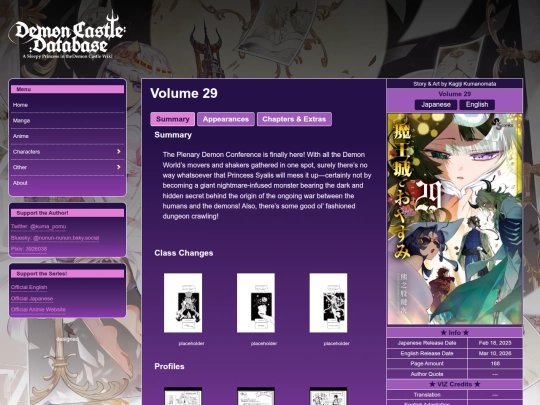Select the Summary tab
This screenshot has width=540, height=405.
[173, 119]
